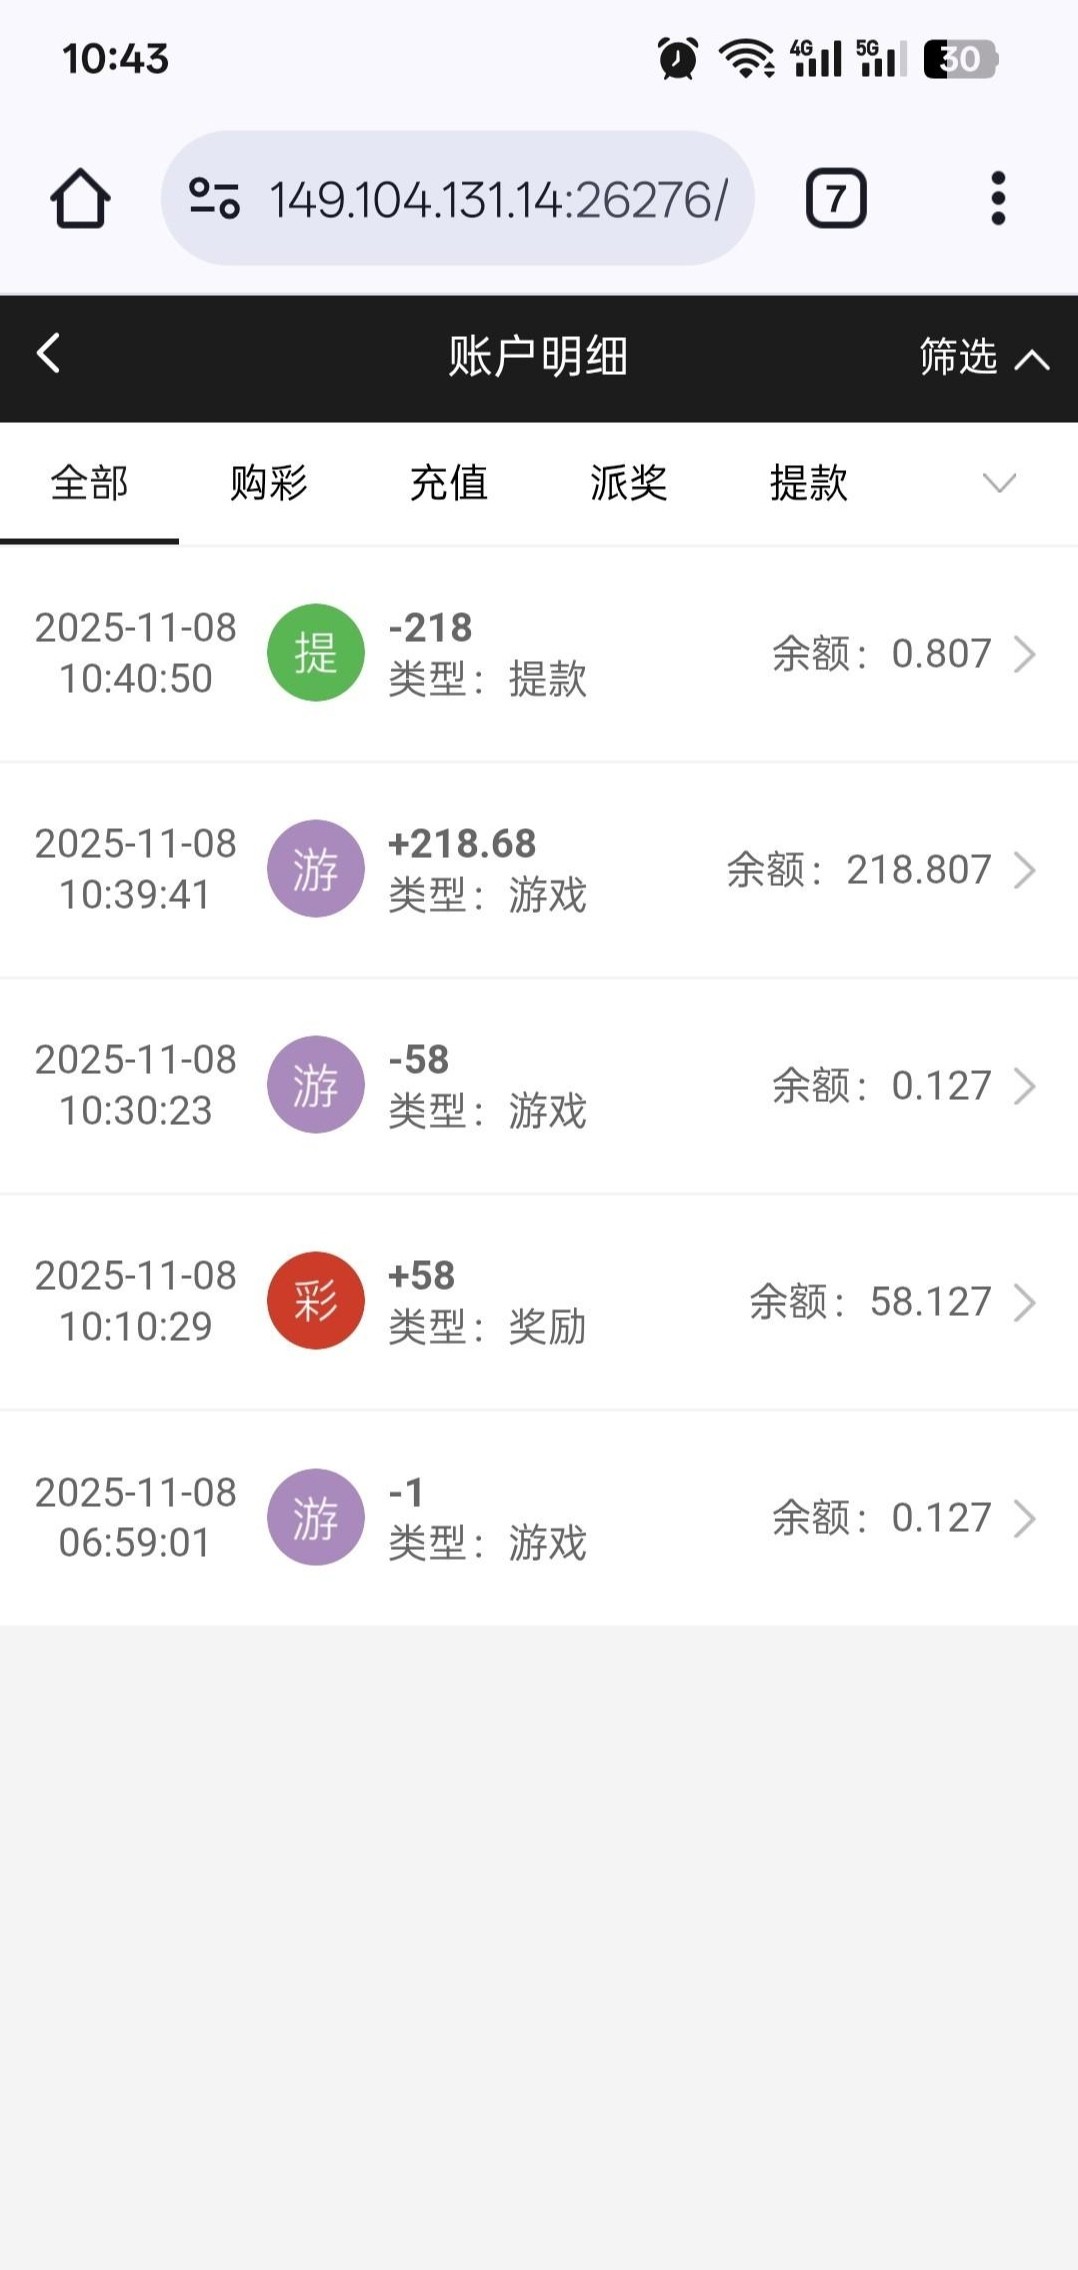Tap the browser home icon
1078x2270 pixels.
pyautogui.click(x=80, y=199)
